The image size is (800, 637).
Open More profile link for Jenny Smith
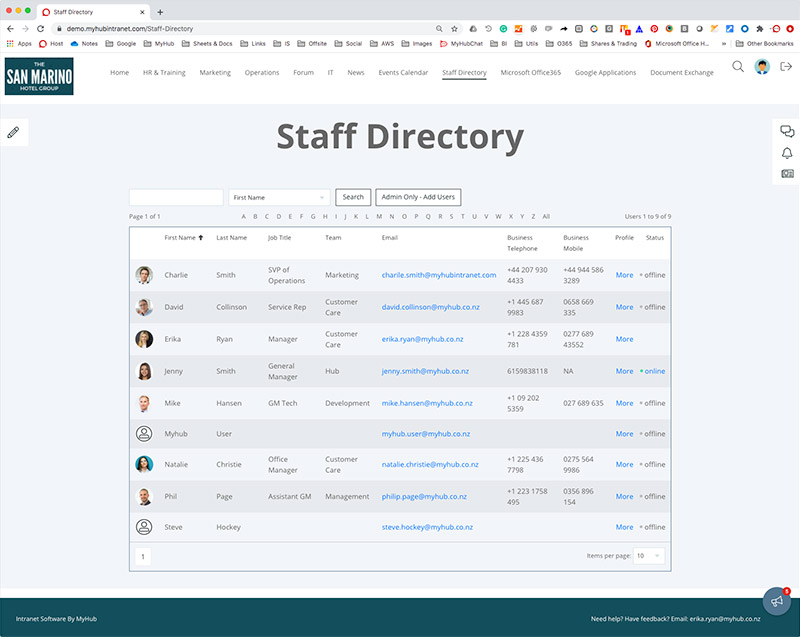pyautogui.click(x=624, y=371)
